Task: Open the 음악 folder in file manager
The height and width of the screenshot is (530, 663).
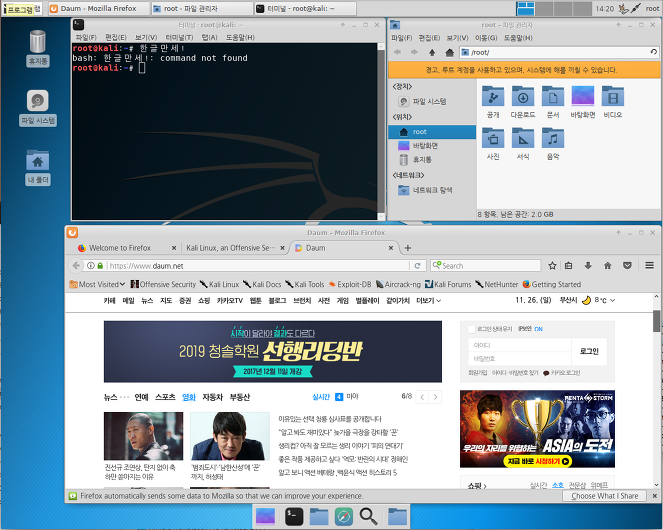Action: click(553, 143)
